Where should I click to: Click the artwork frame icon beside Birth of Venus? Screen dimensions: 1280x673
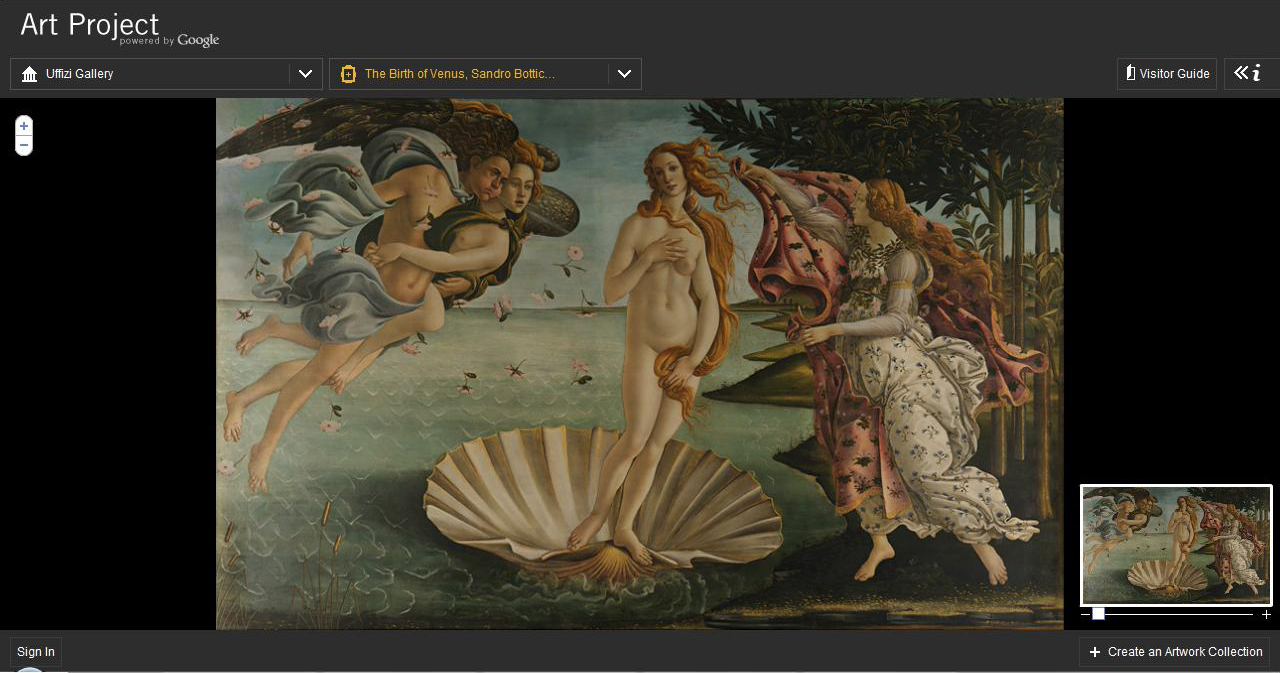(348, 74)
